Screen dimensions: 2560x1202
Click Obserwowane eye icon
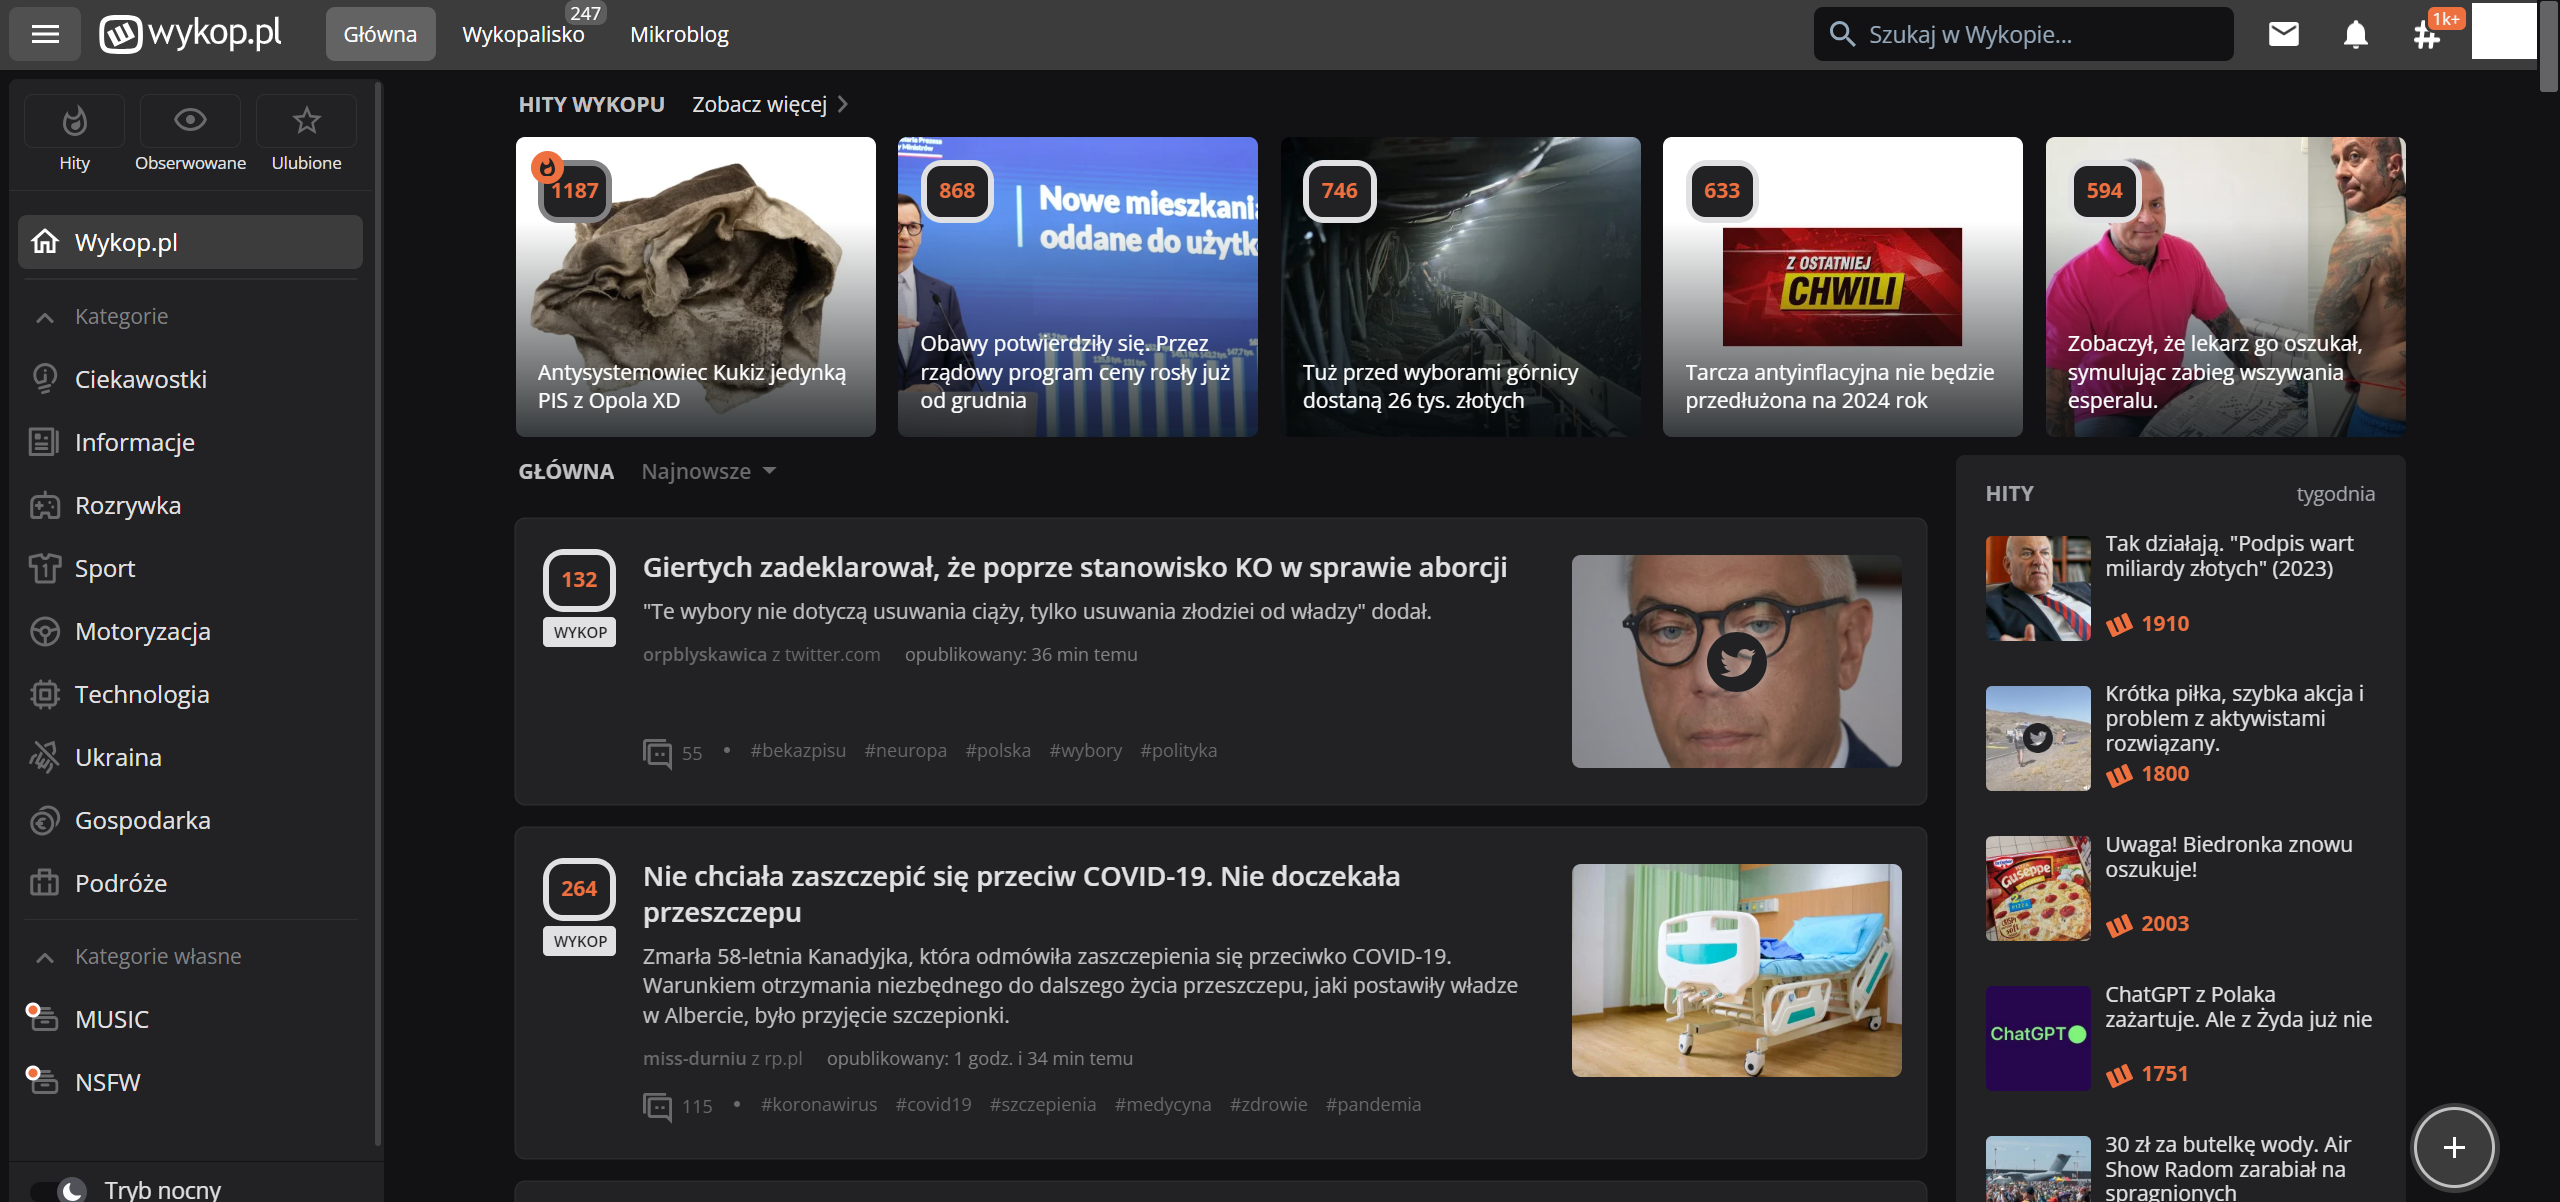pos(190,121)
